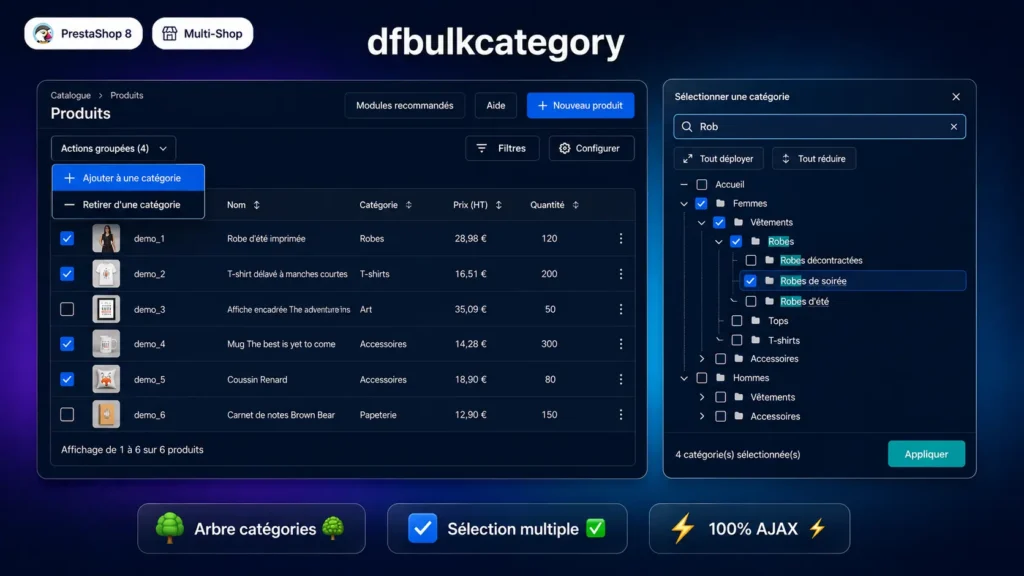
Task: Open the Actions groupées (4) dropdown
Action: coord(114,148)
